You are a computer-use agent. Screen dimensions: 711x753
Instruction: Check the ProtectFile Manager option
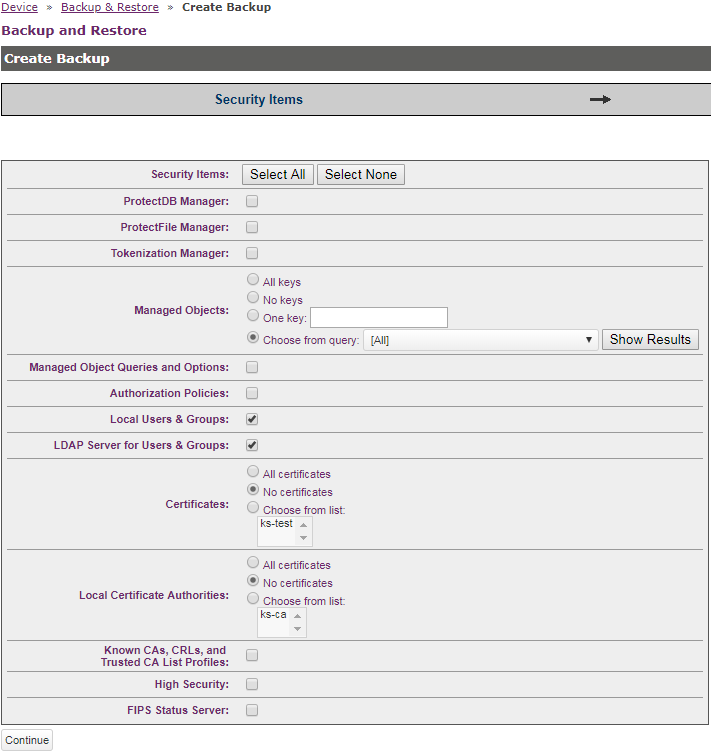tap(252, 227)
